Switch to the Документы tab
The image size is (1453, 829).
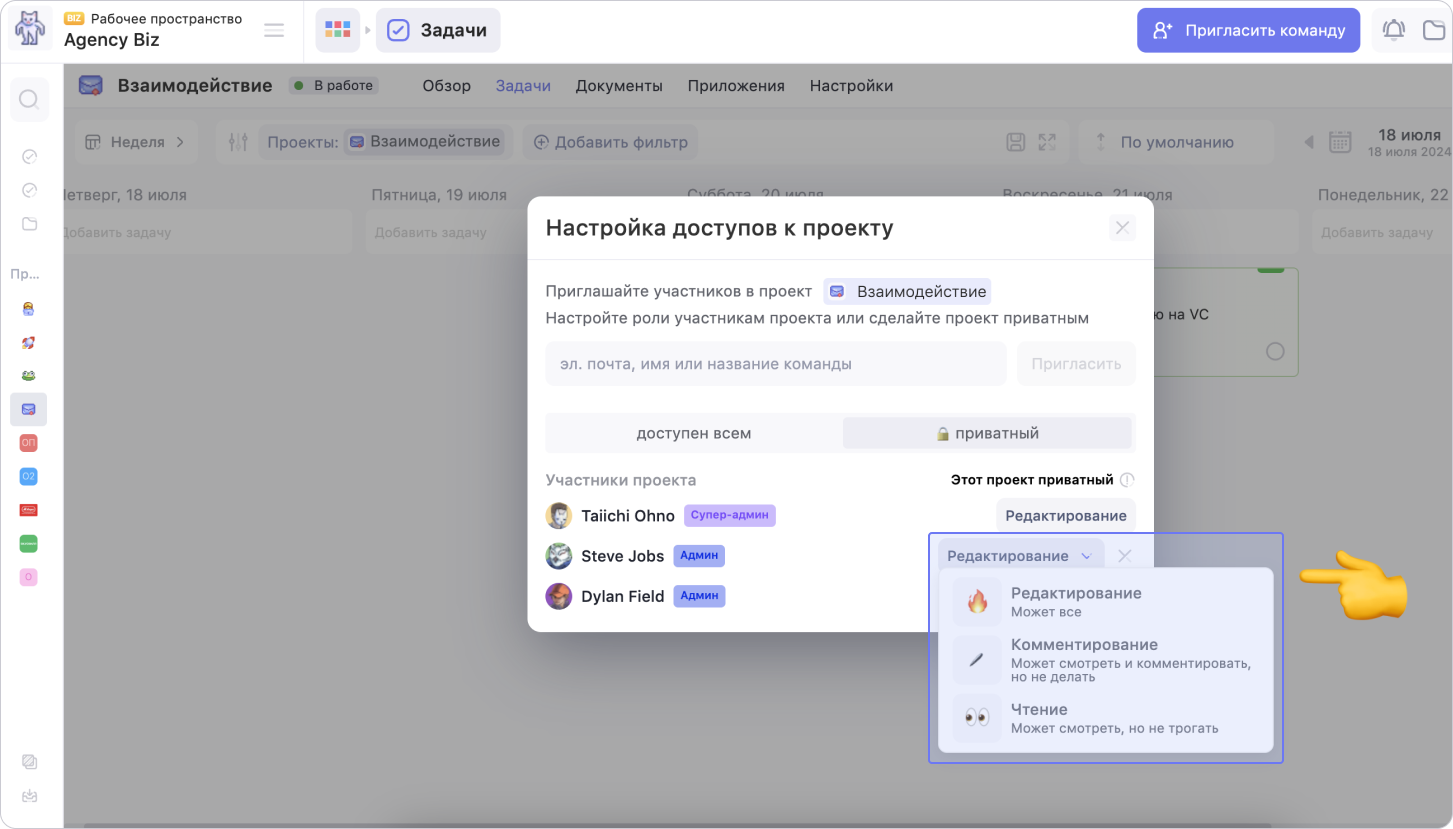click(619, 86)
